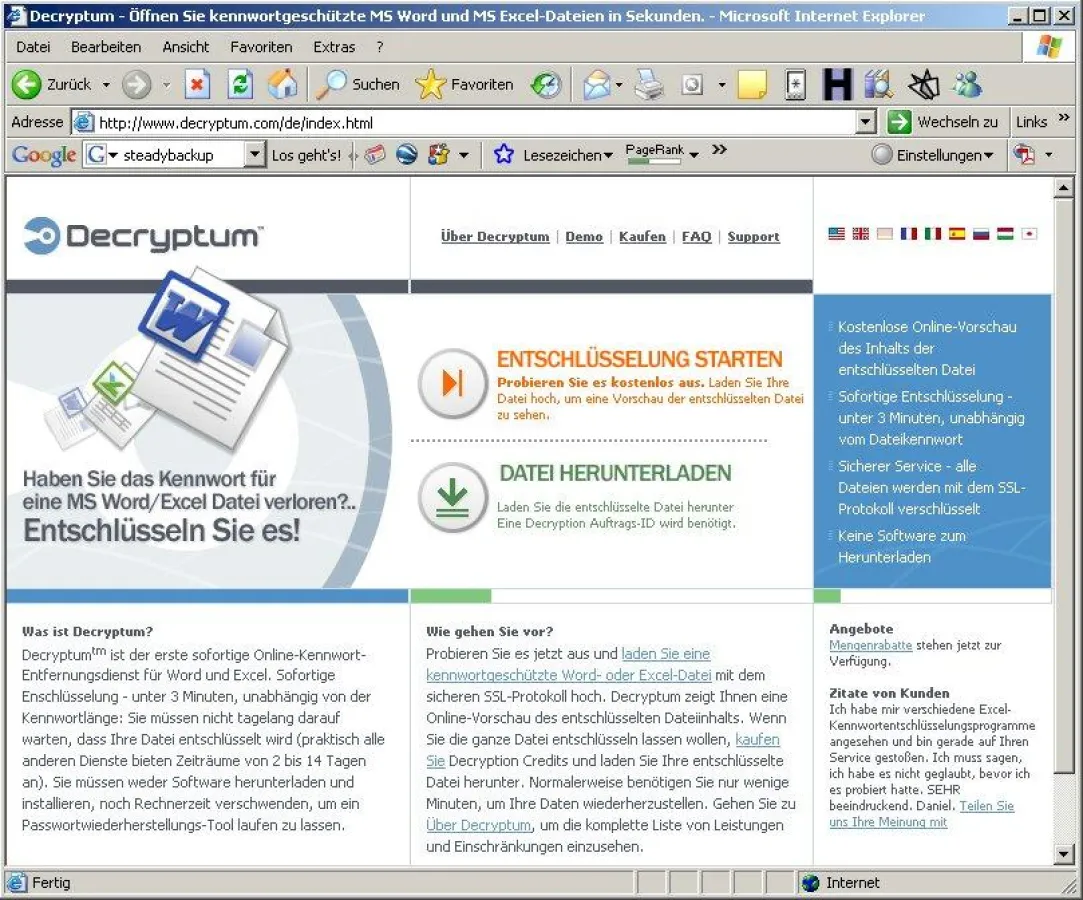This screenshot has width=1083, height=900.
Task: Choose the Japanese flag language icon
Action: [1029, 234]
